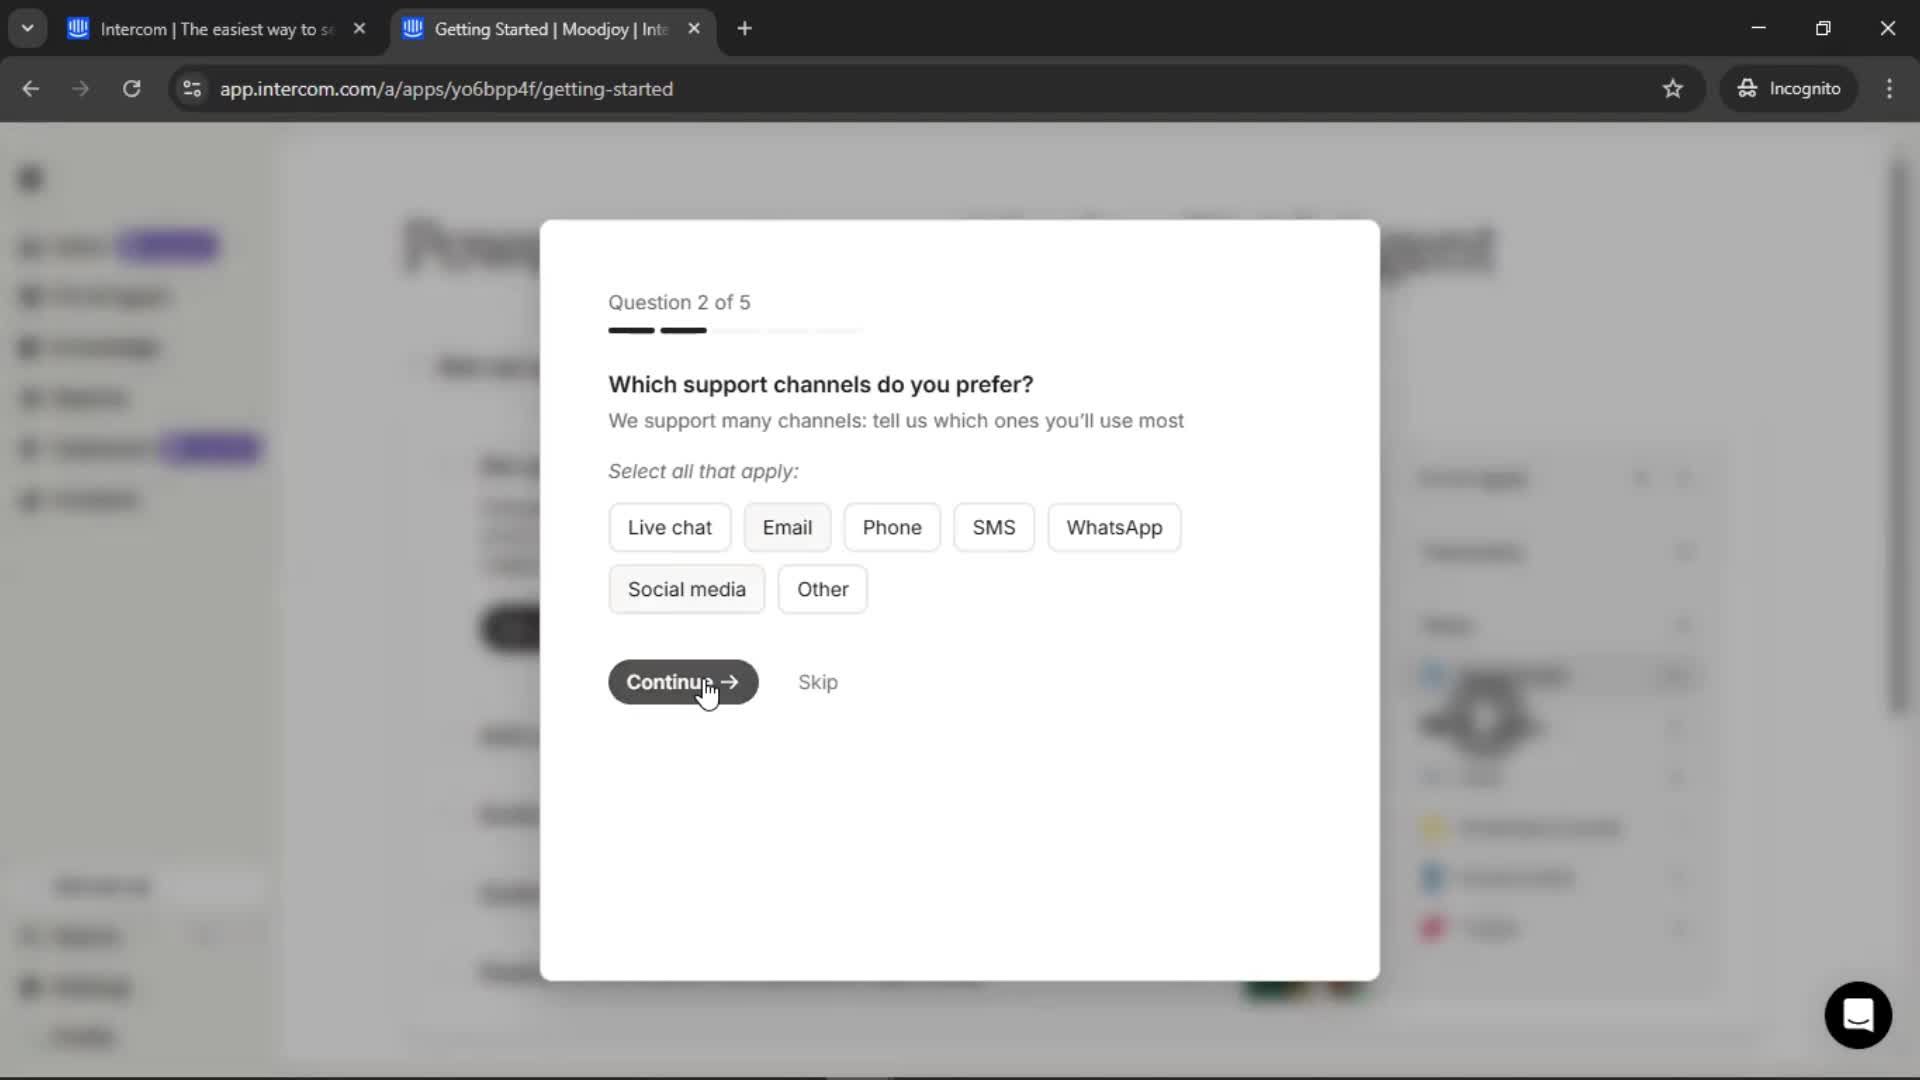1920x1080 pixels.
Task: Toggle the Social media channel option
Action: tap(686, 589)
